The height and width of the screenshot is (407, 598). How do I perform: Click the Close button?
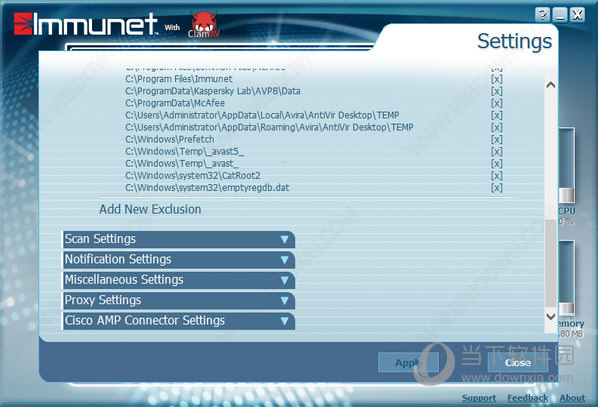click(x=518, y=362)
